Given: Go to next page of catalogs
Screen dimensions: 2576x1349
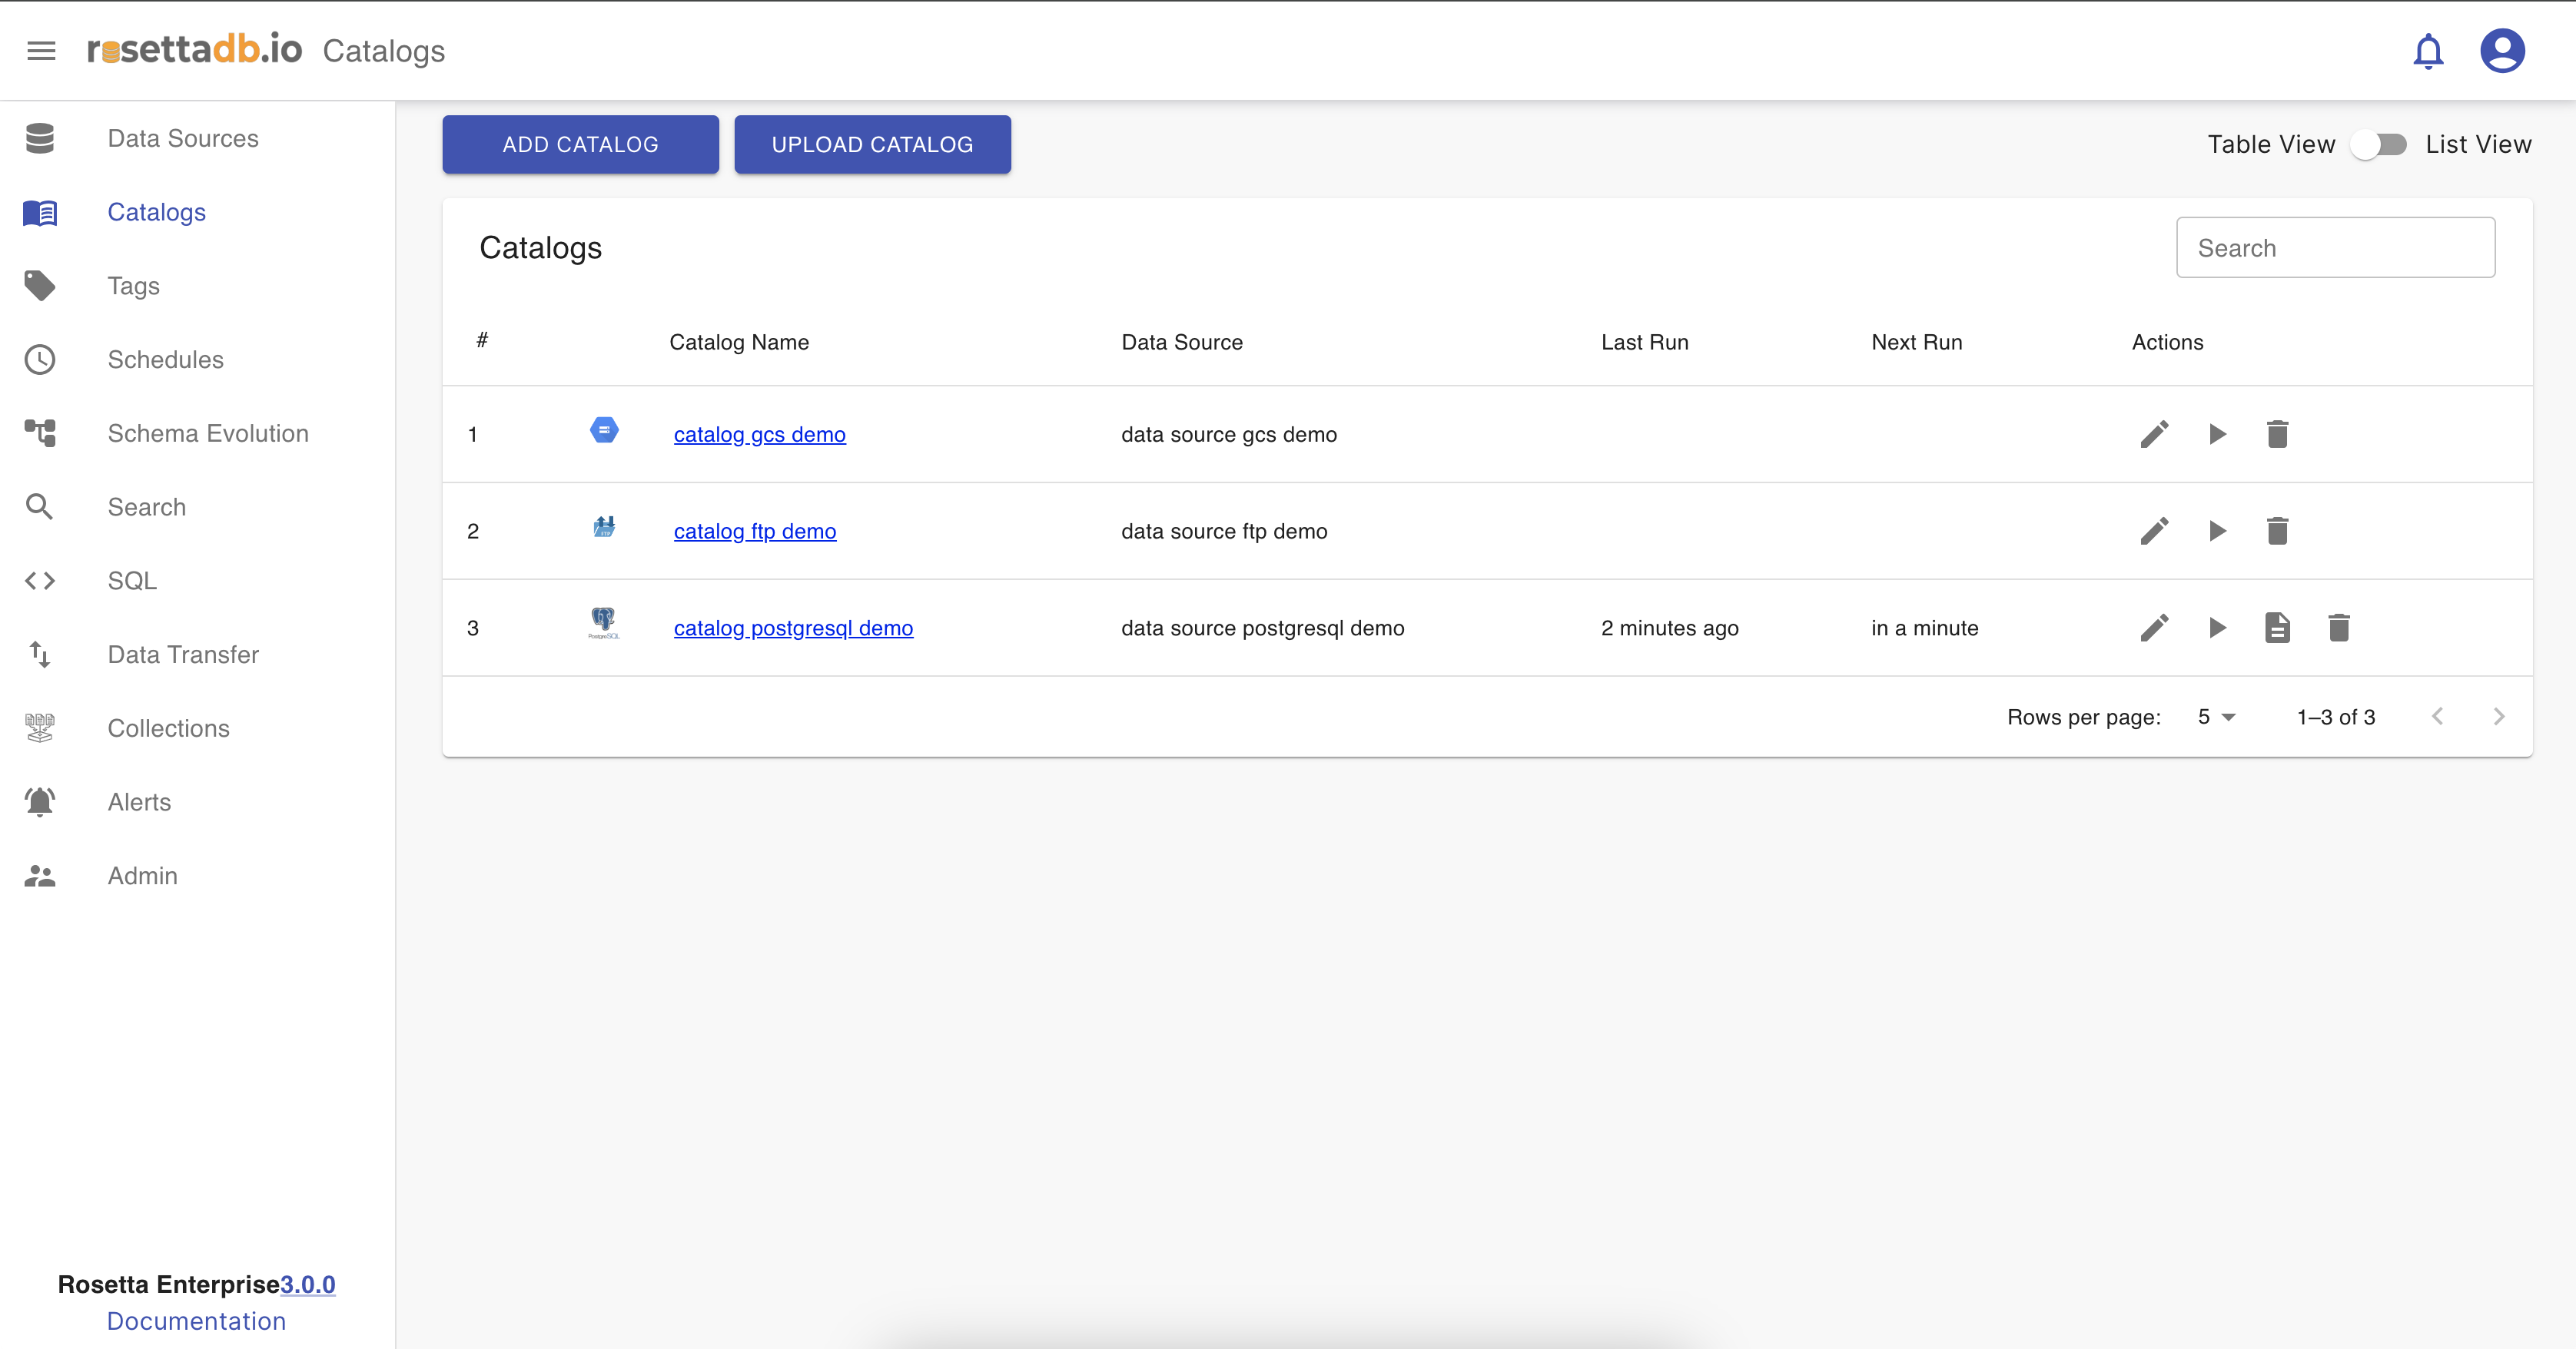Looking at the screenshot, I should coord(2498,717).
